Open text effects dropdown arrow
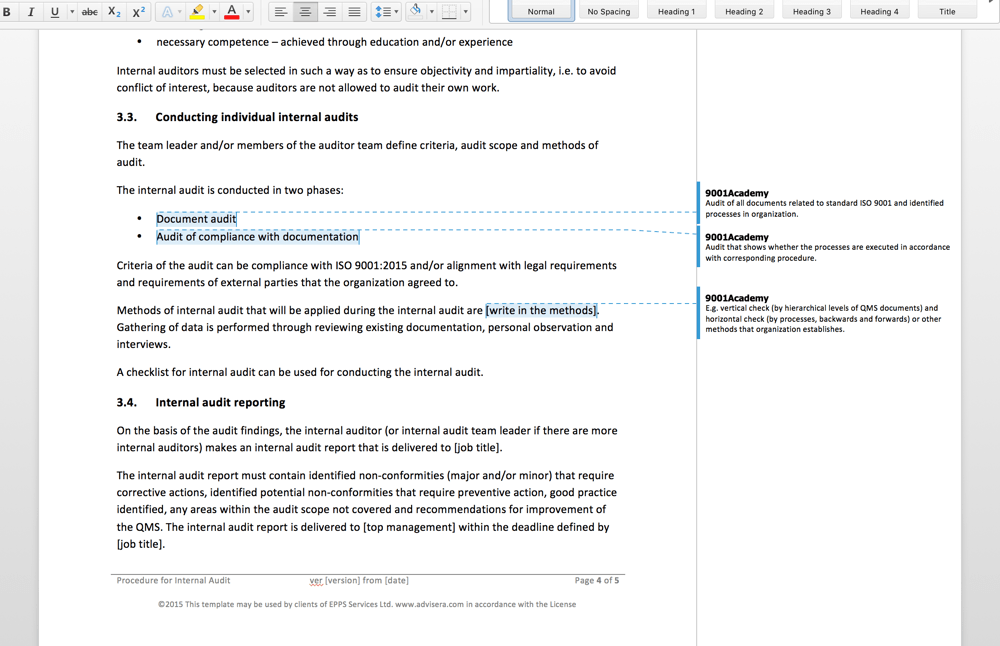 click(x=180, y=11)
